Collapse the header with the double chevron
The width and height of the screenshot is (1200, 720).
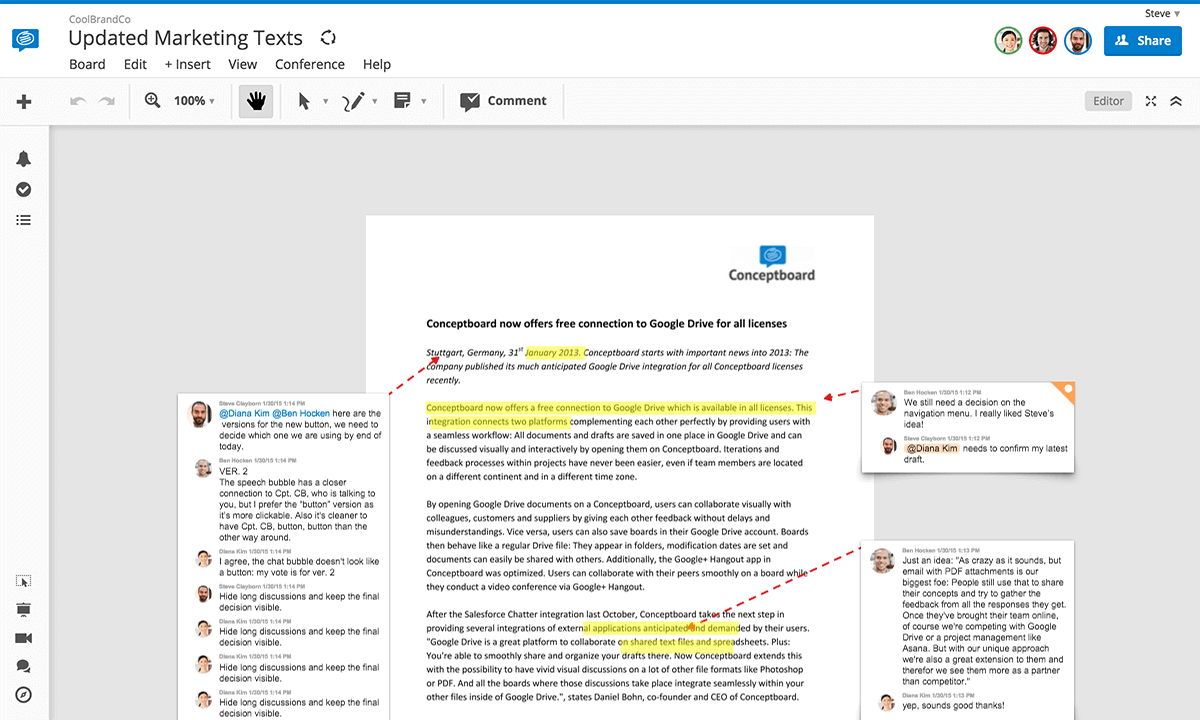coord(1176,101)
